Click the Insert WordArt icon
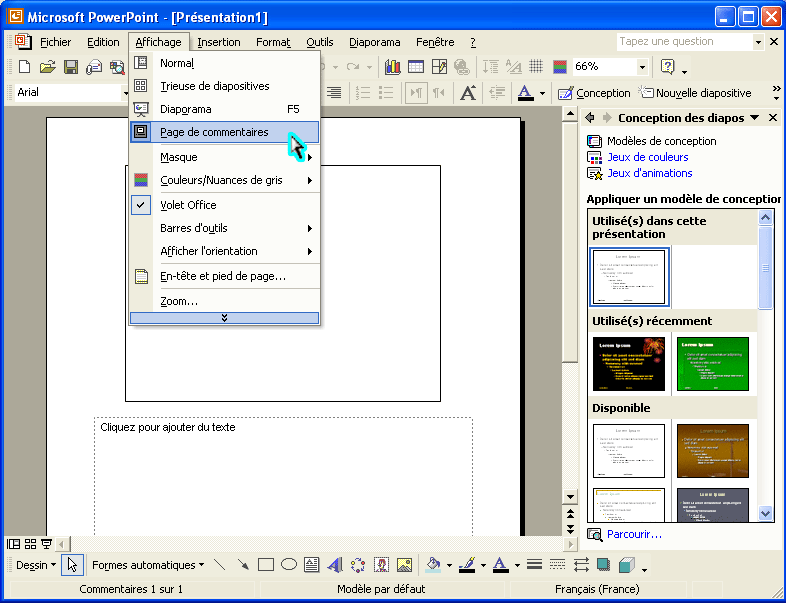 click(335, 565)
